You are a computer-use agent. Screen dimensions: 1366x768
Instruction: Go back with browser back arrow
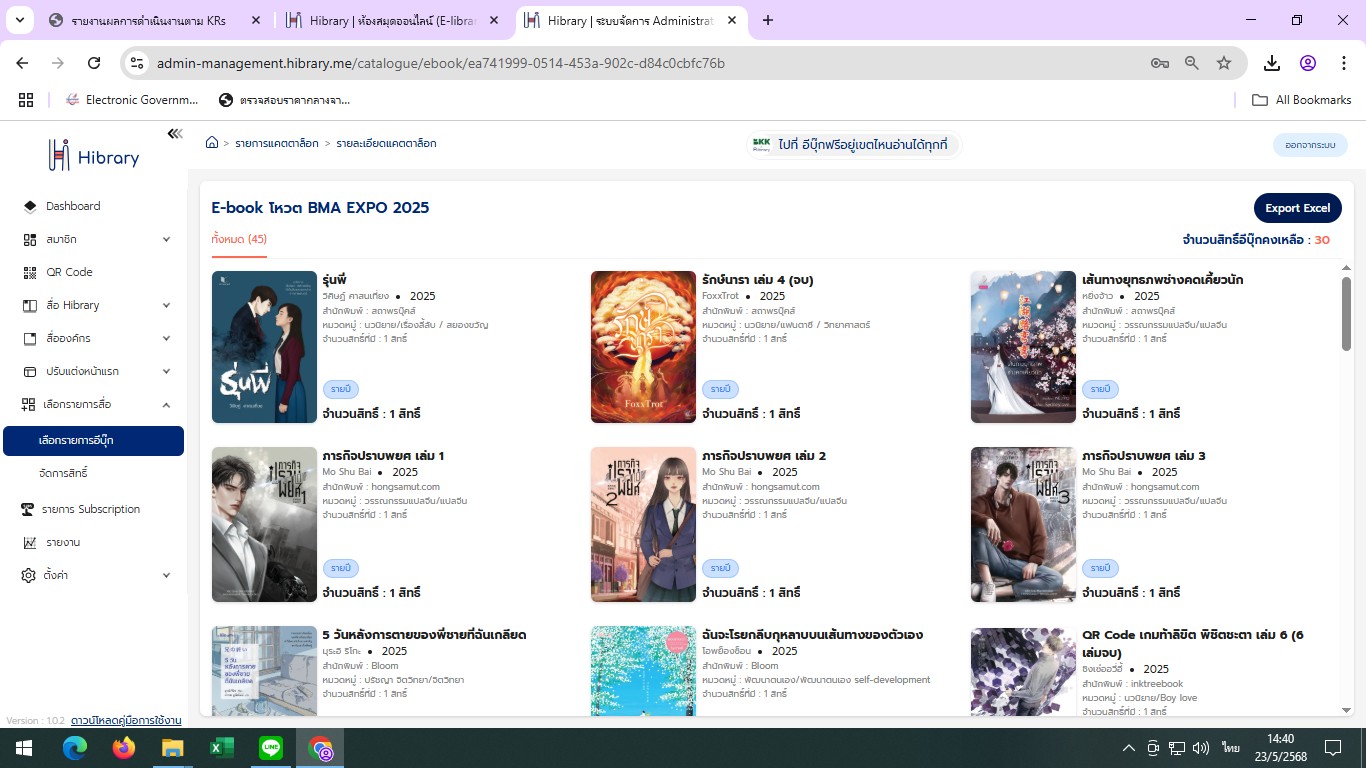(x=22, y=63)
